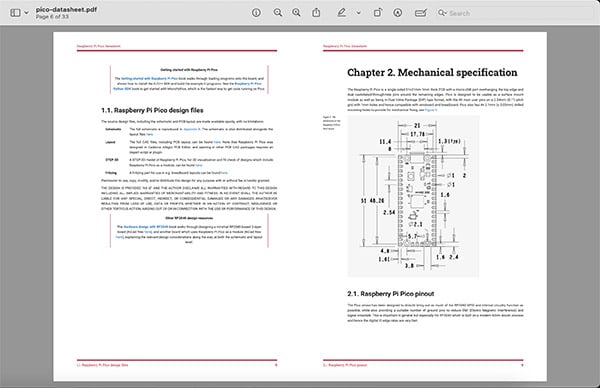
Task: Open search options via magnifier icon
Action: [x=442, y=13]
